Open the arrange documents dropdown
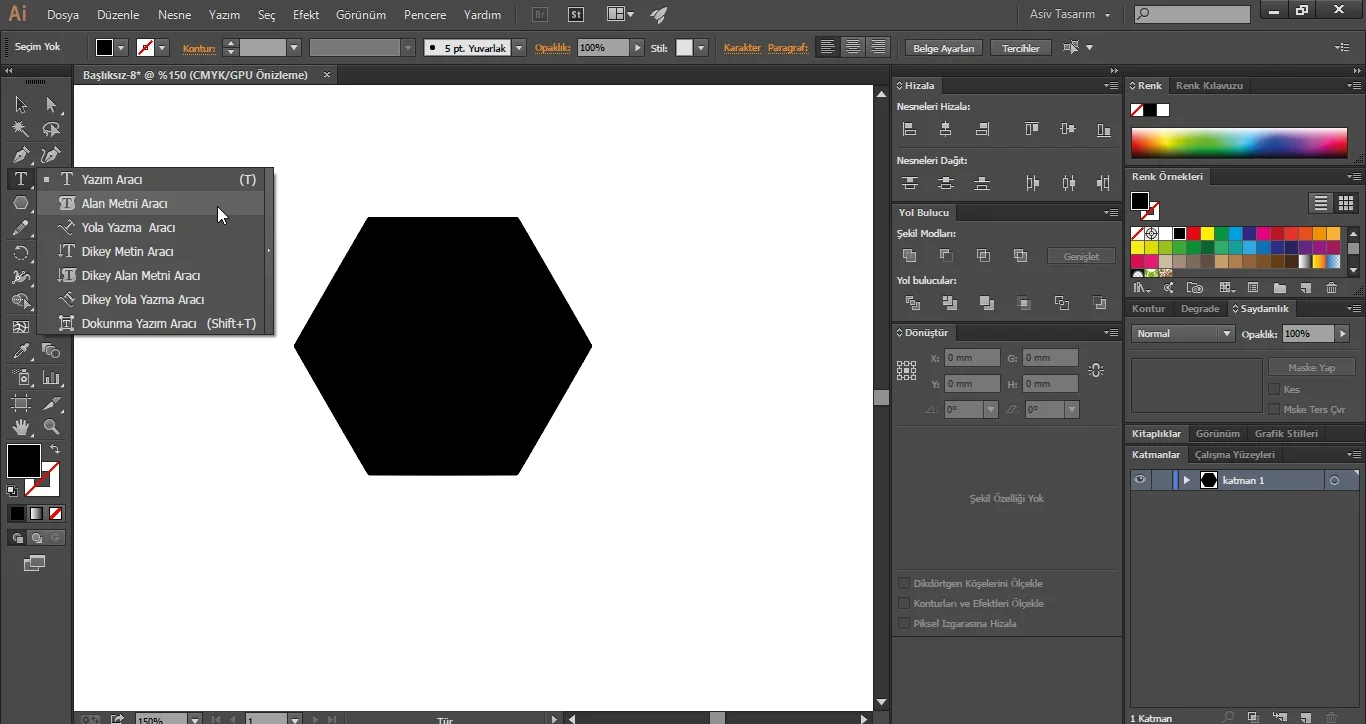 [x=621, y=15]
